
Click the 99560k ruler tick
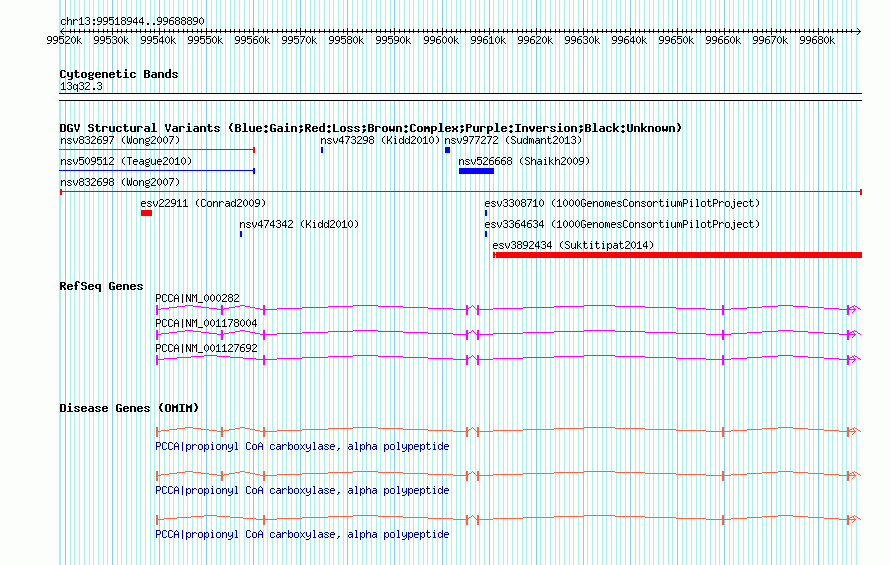[x=252, y=40]
